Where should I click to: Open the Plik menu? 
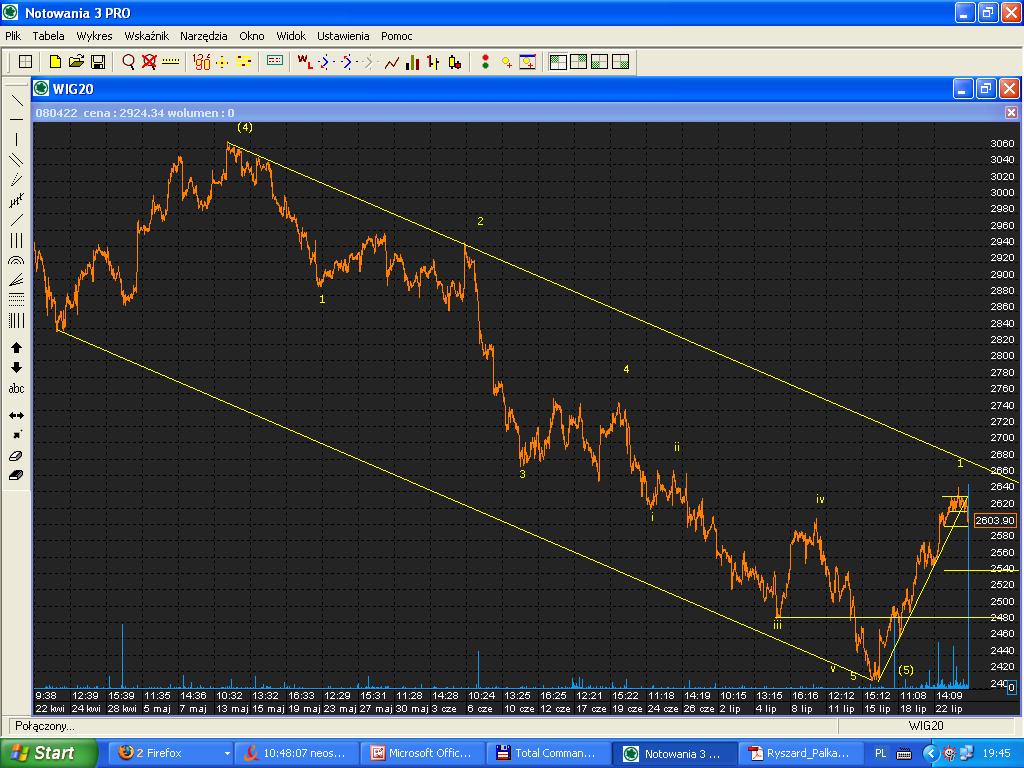pos(13,36)
